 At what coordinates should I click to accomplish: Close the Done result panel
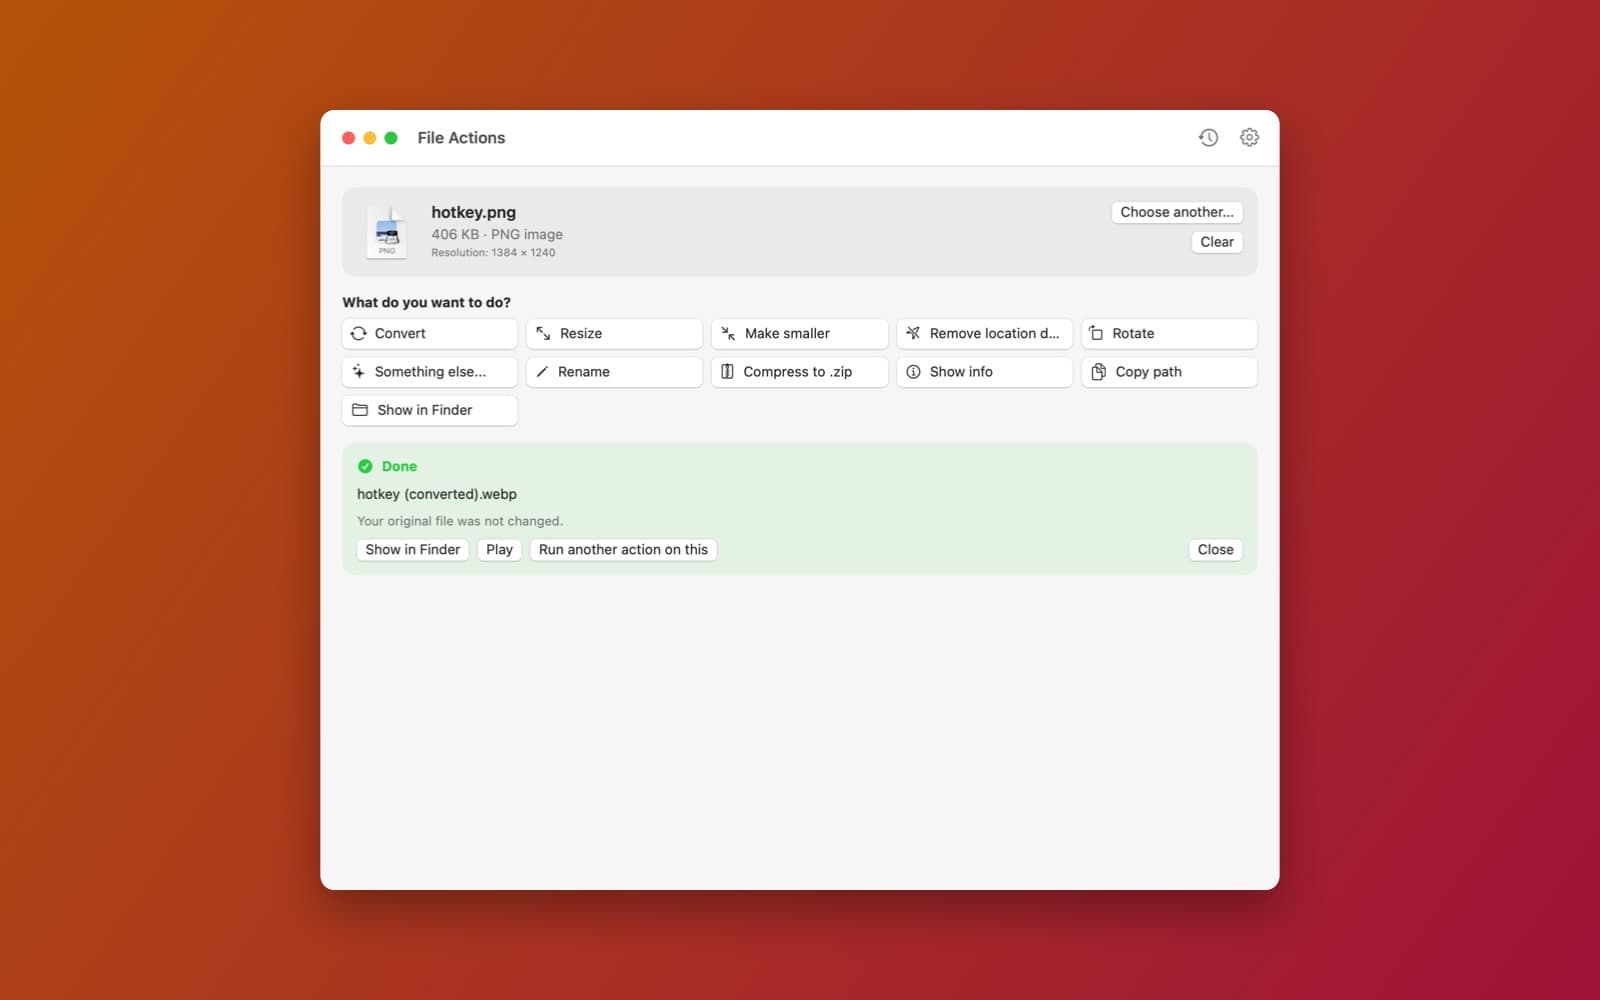tap(1216, 550)
